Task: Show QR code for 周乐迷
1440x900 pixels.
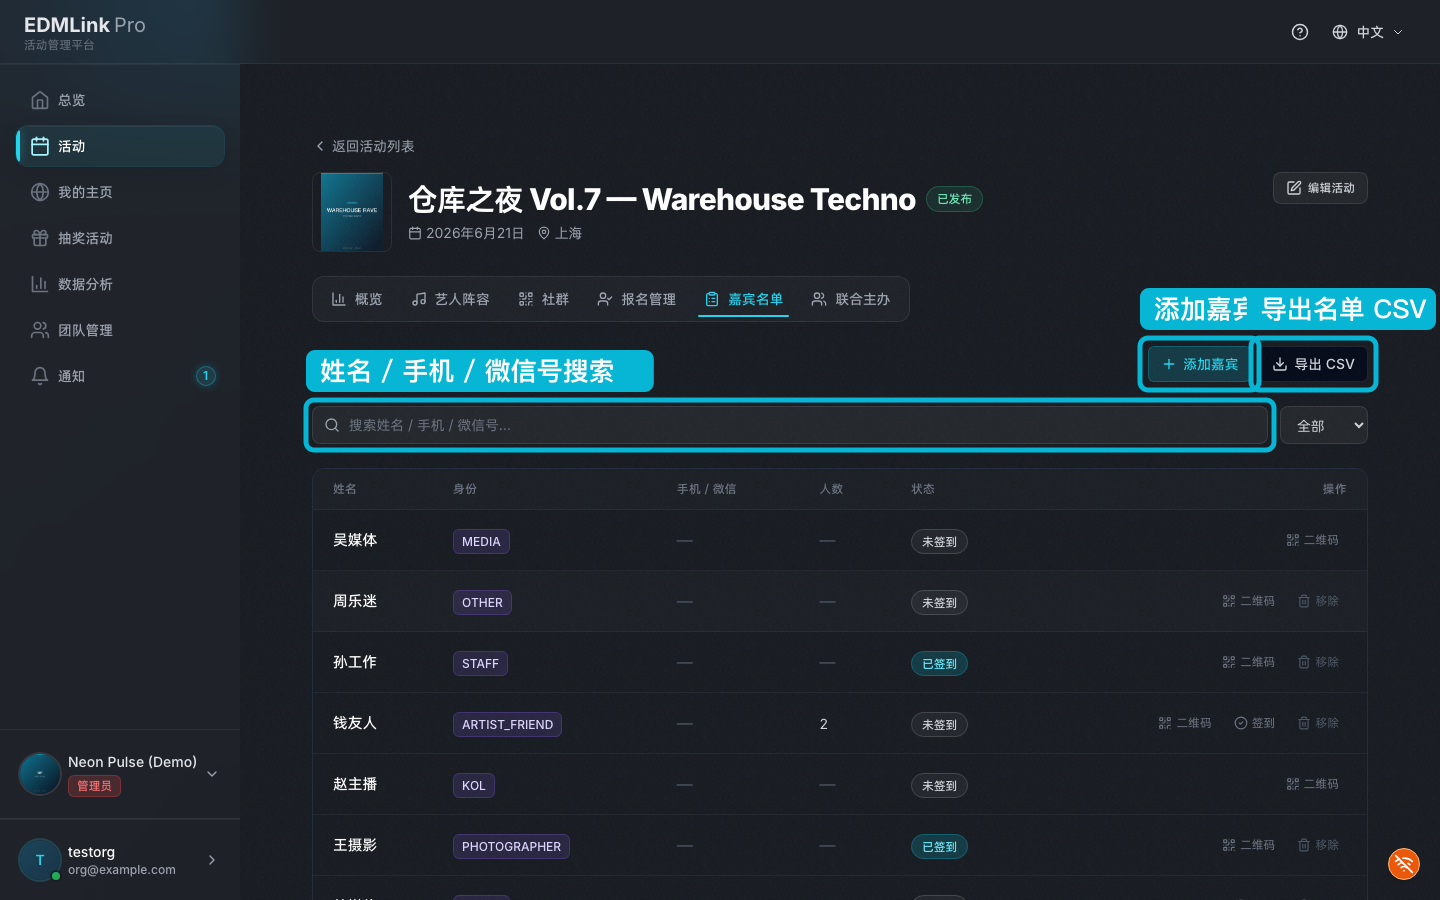Action: [1249, 601]
